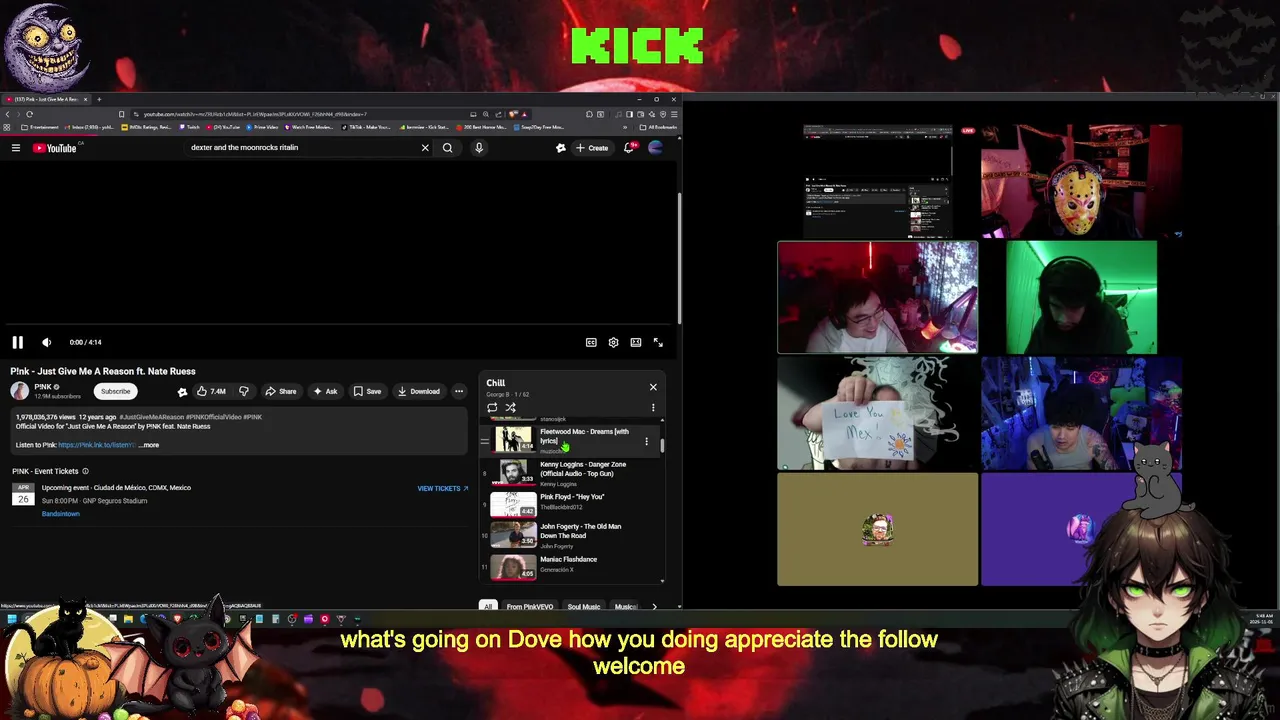1280x720 pixels.
Task: Open Prime Video bookmark
Action: click(262, 127)
